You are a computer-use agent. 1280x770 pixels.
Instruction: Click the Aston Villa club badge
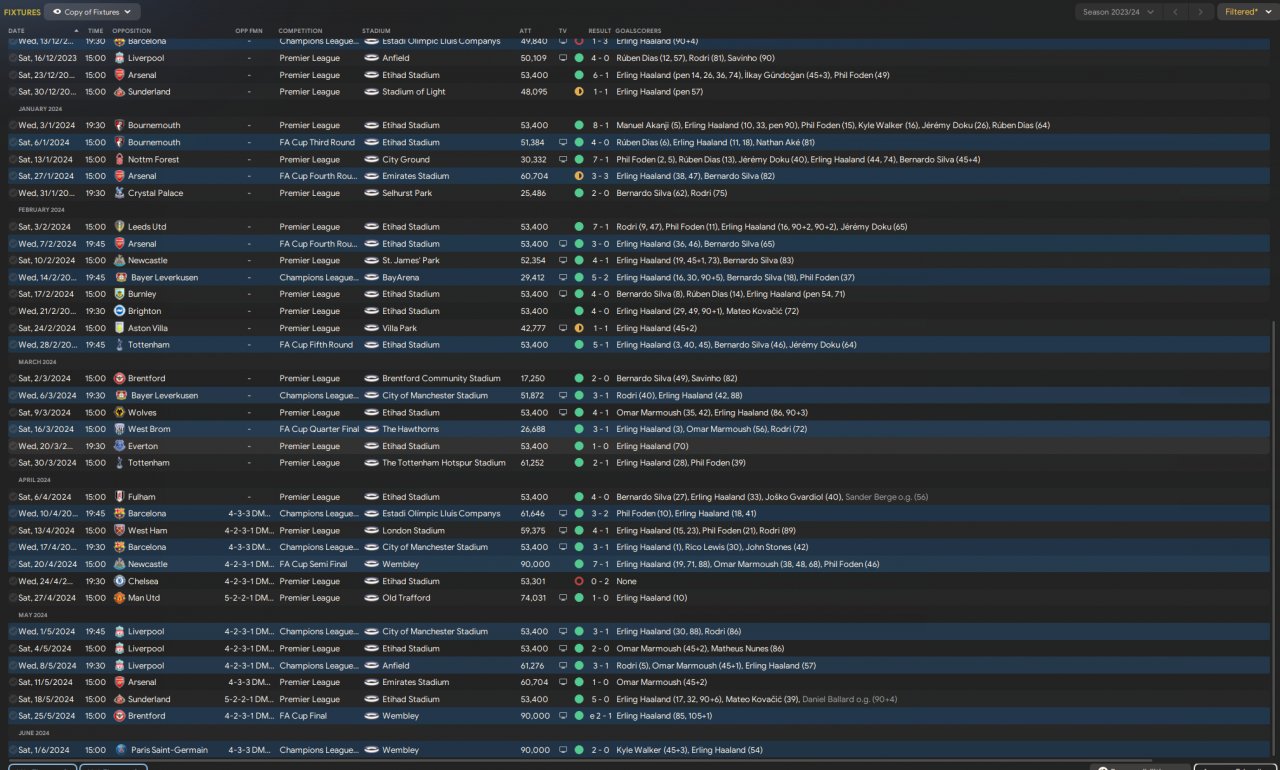tap(120, 328)
